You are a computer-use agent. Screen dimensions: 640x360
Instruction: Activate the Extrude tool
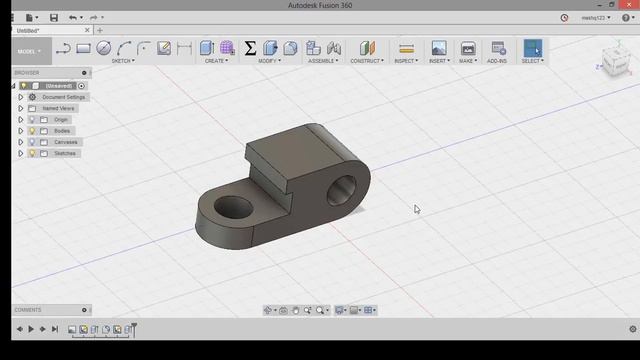[x=207, y=48]
